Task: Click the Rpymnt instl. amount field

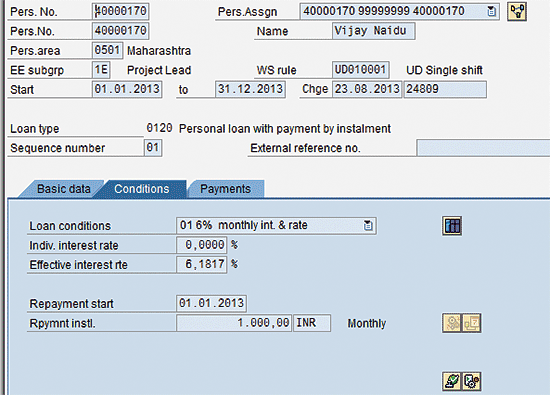Action: click(234, 323)
